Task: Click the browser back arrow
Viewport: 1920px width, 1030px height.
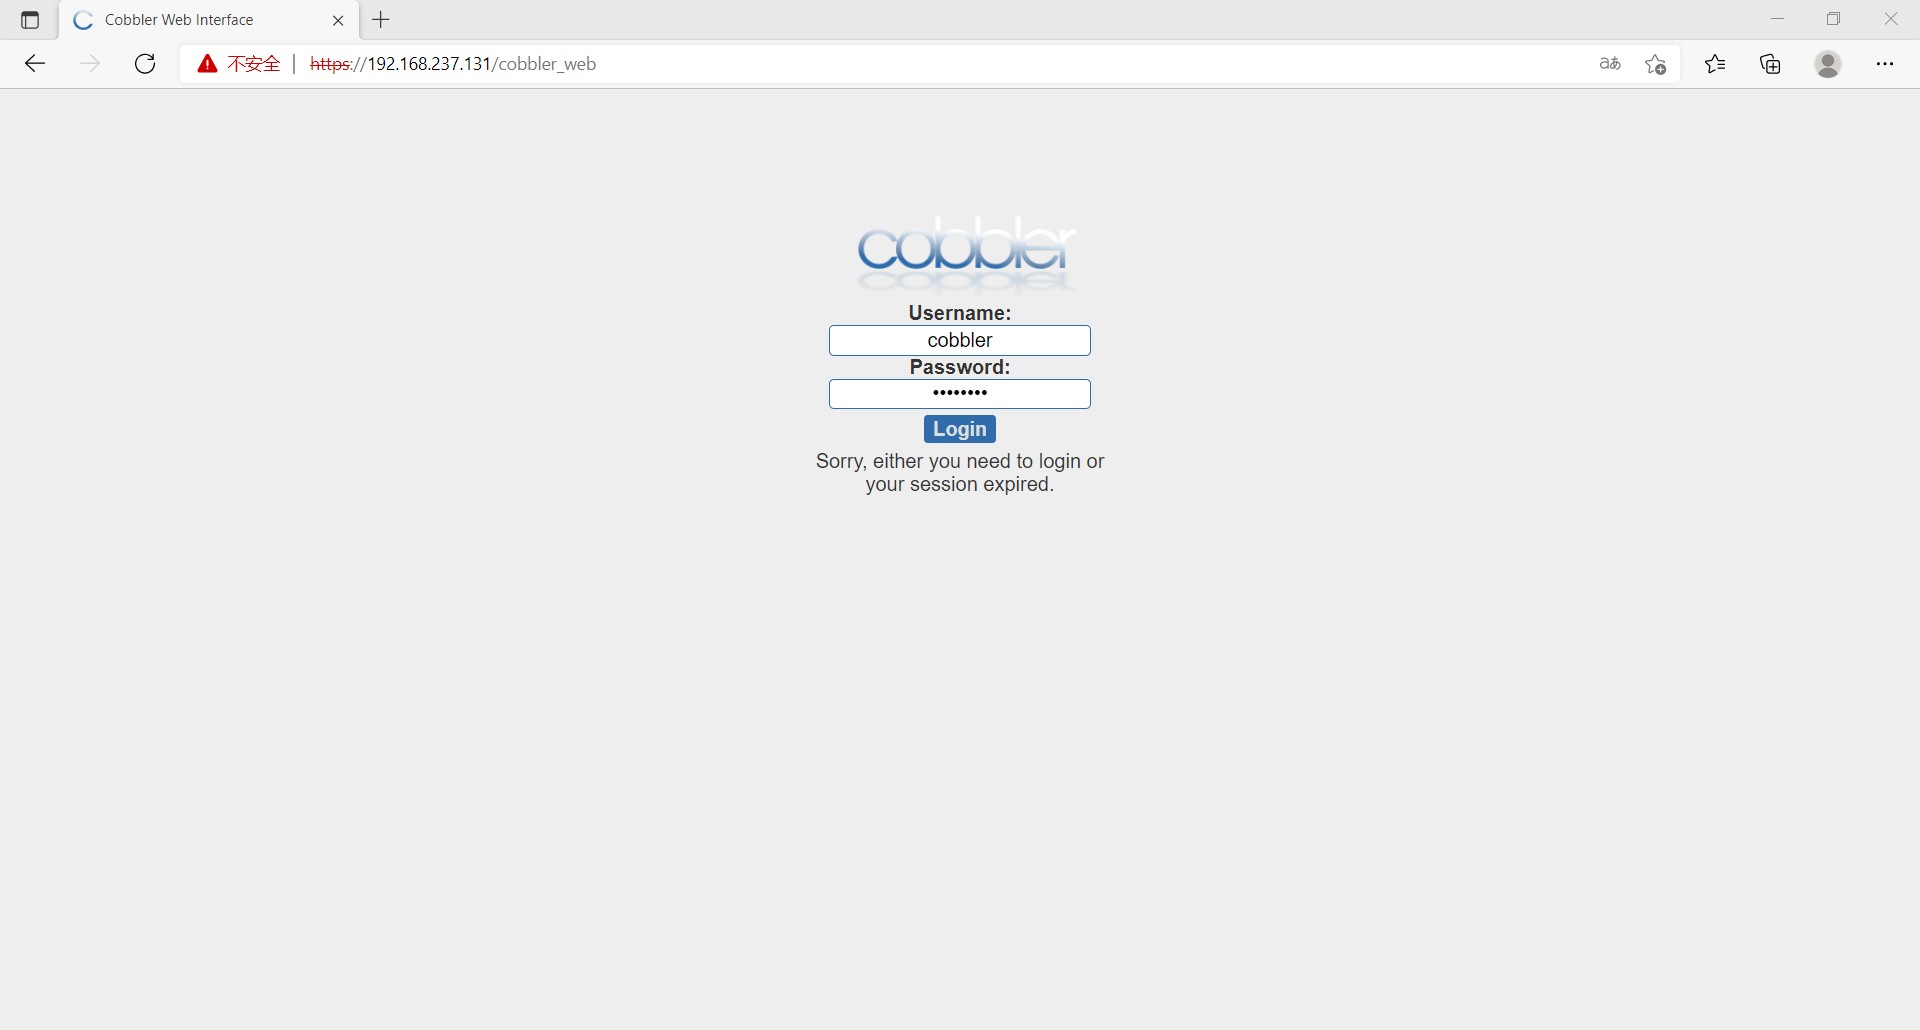Action: coord(35,64)
